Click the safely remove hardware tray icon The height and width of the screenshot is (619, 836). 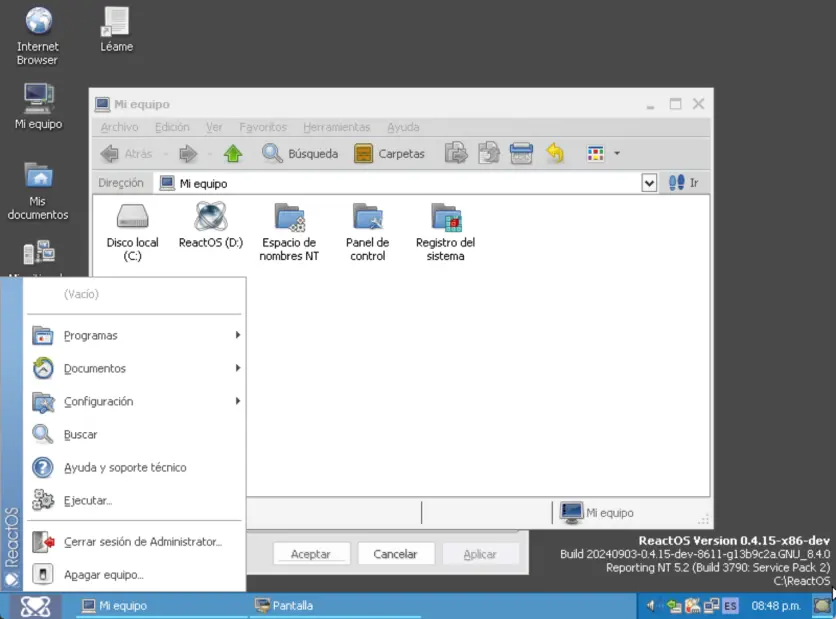tap(673, 606)
